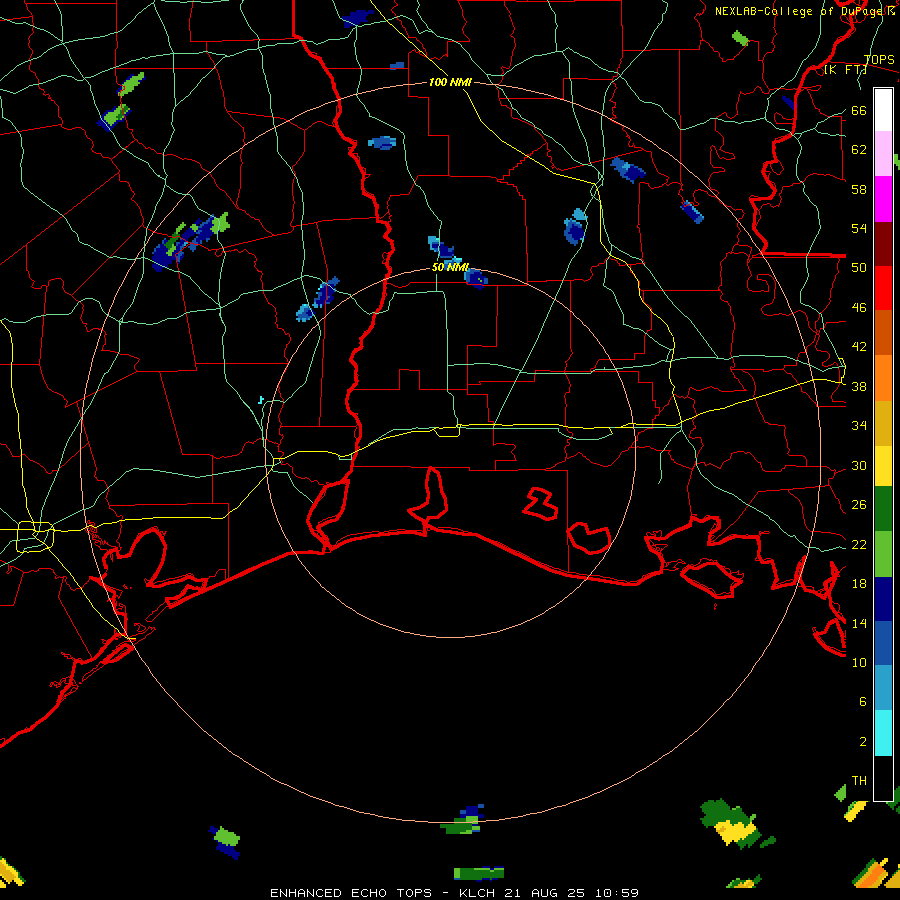Select the medium blue legend swatch
900x900 pixels.
point(883,643)
